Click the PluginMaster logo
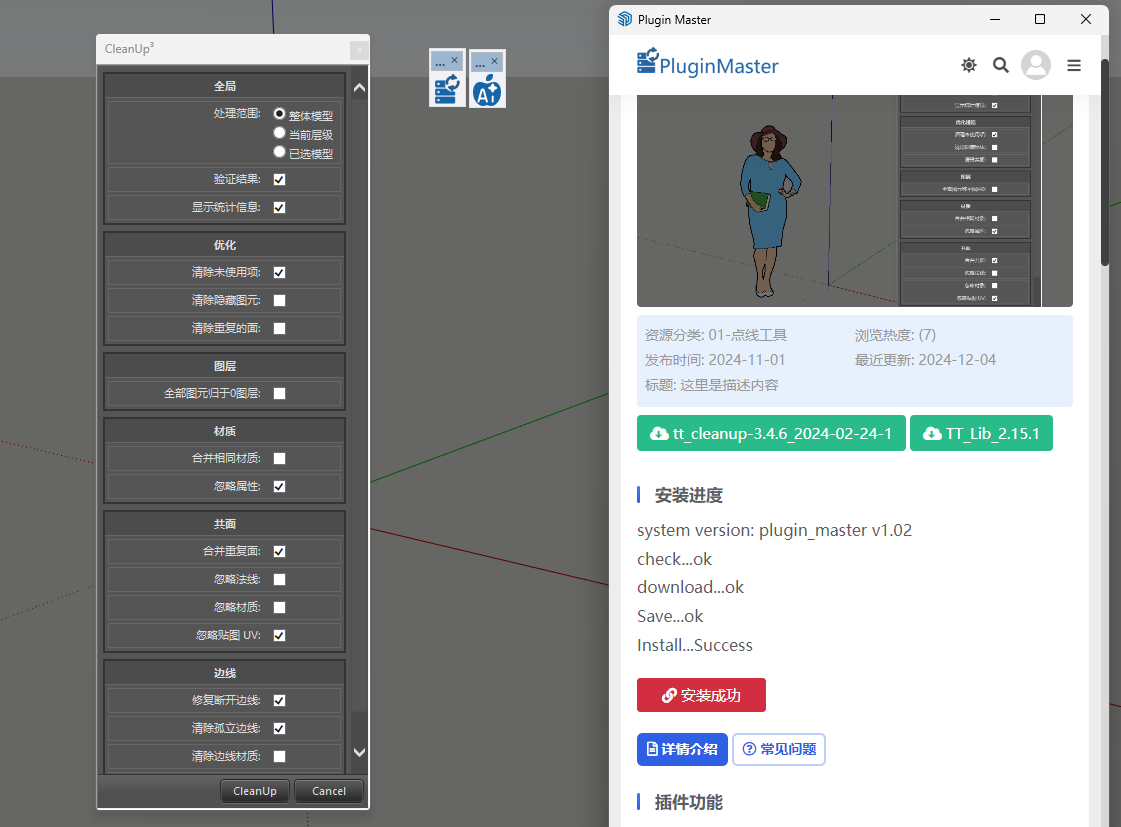This screenshot has height=827, width=1121. 707,65
